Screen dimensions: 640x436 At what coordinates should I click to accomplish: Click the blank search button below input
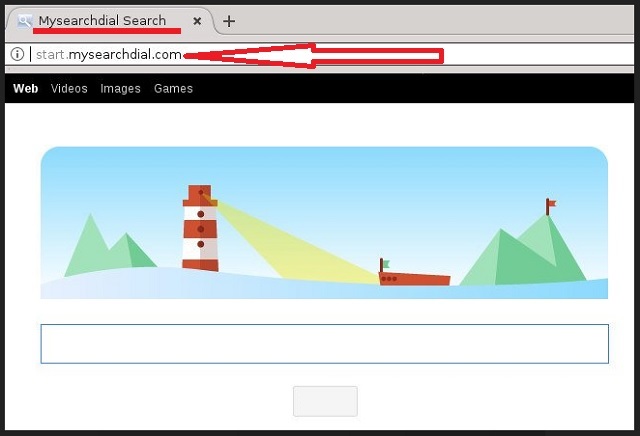325,401
